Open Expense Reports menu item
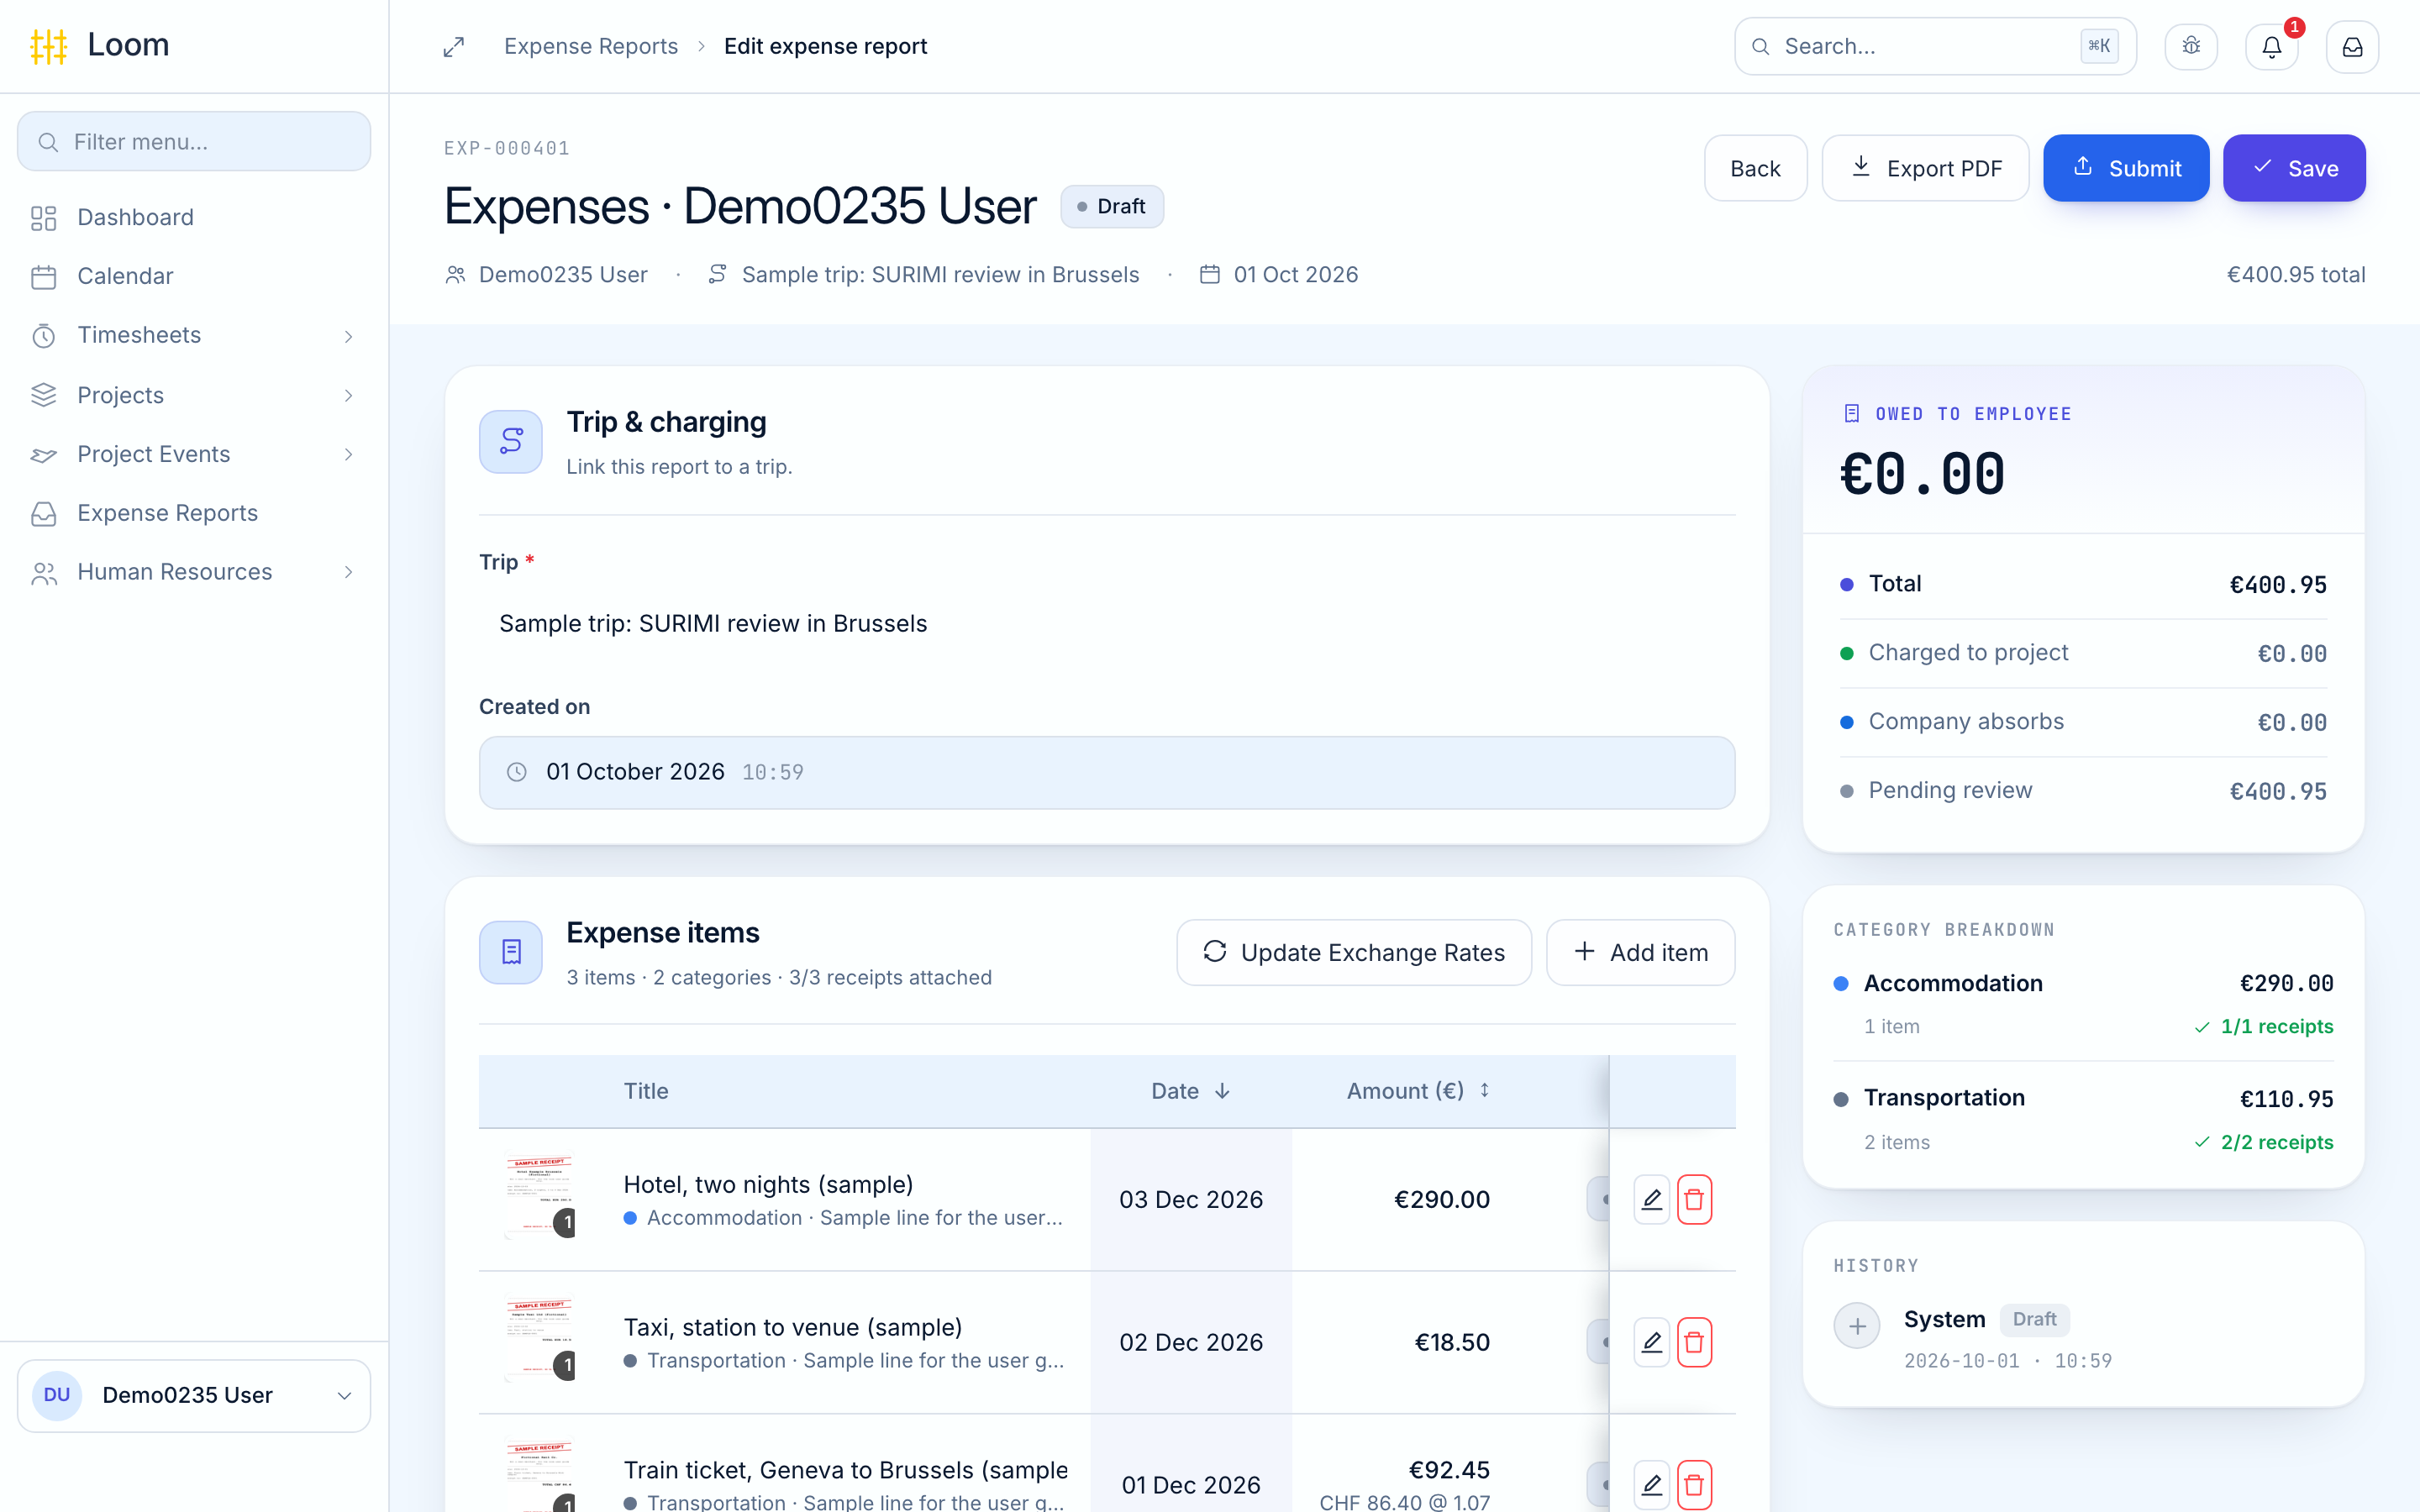Image resolution: width=2420 pixels, height=1512 pixels. pos(194,513)
